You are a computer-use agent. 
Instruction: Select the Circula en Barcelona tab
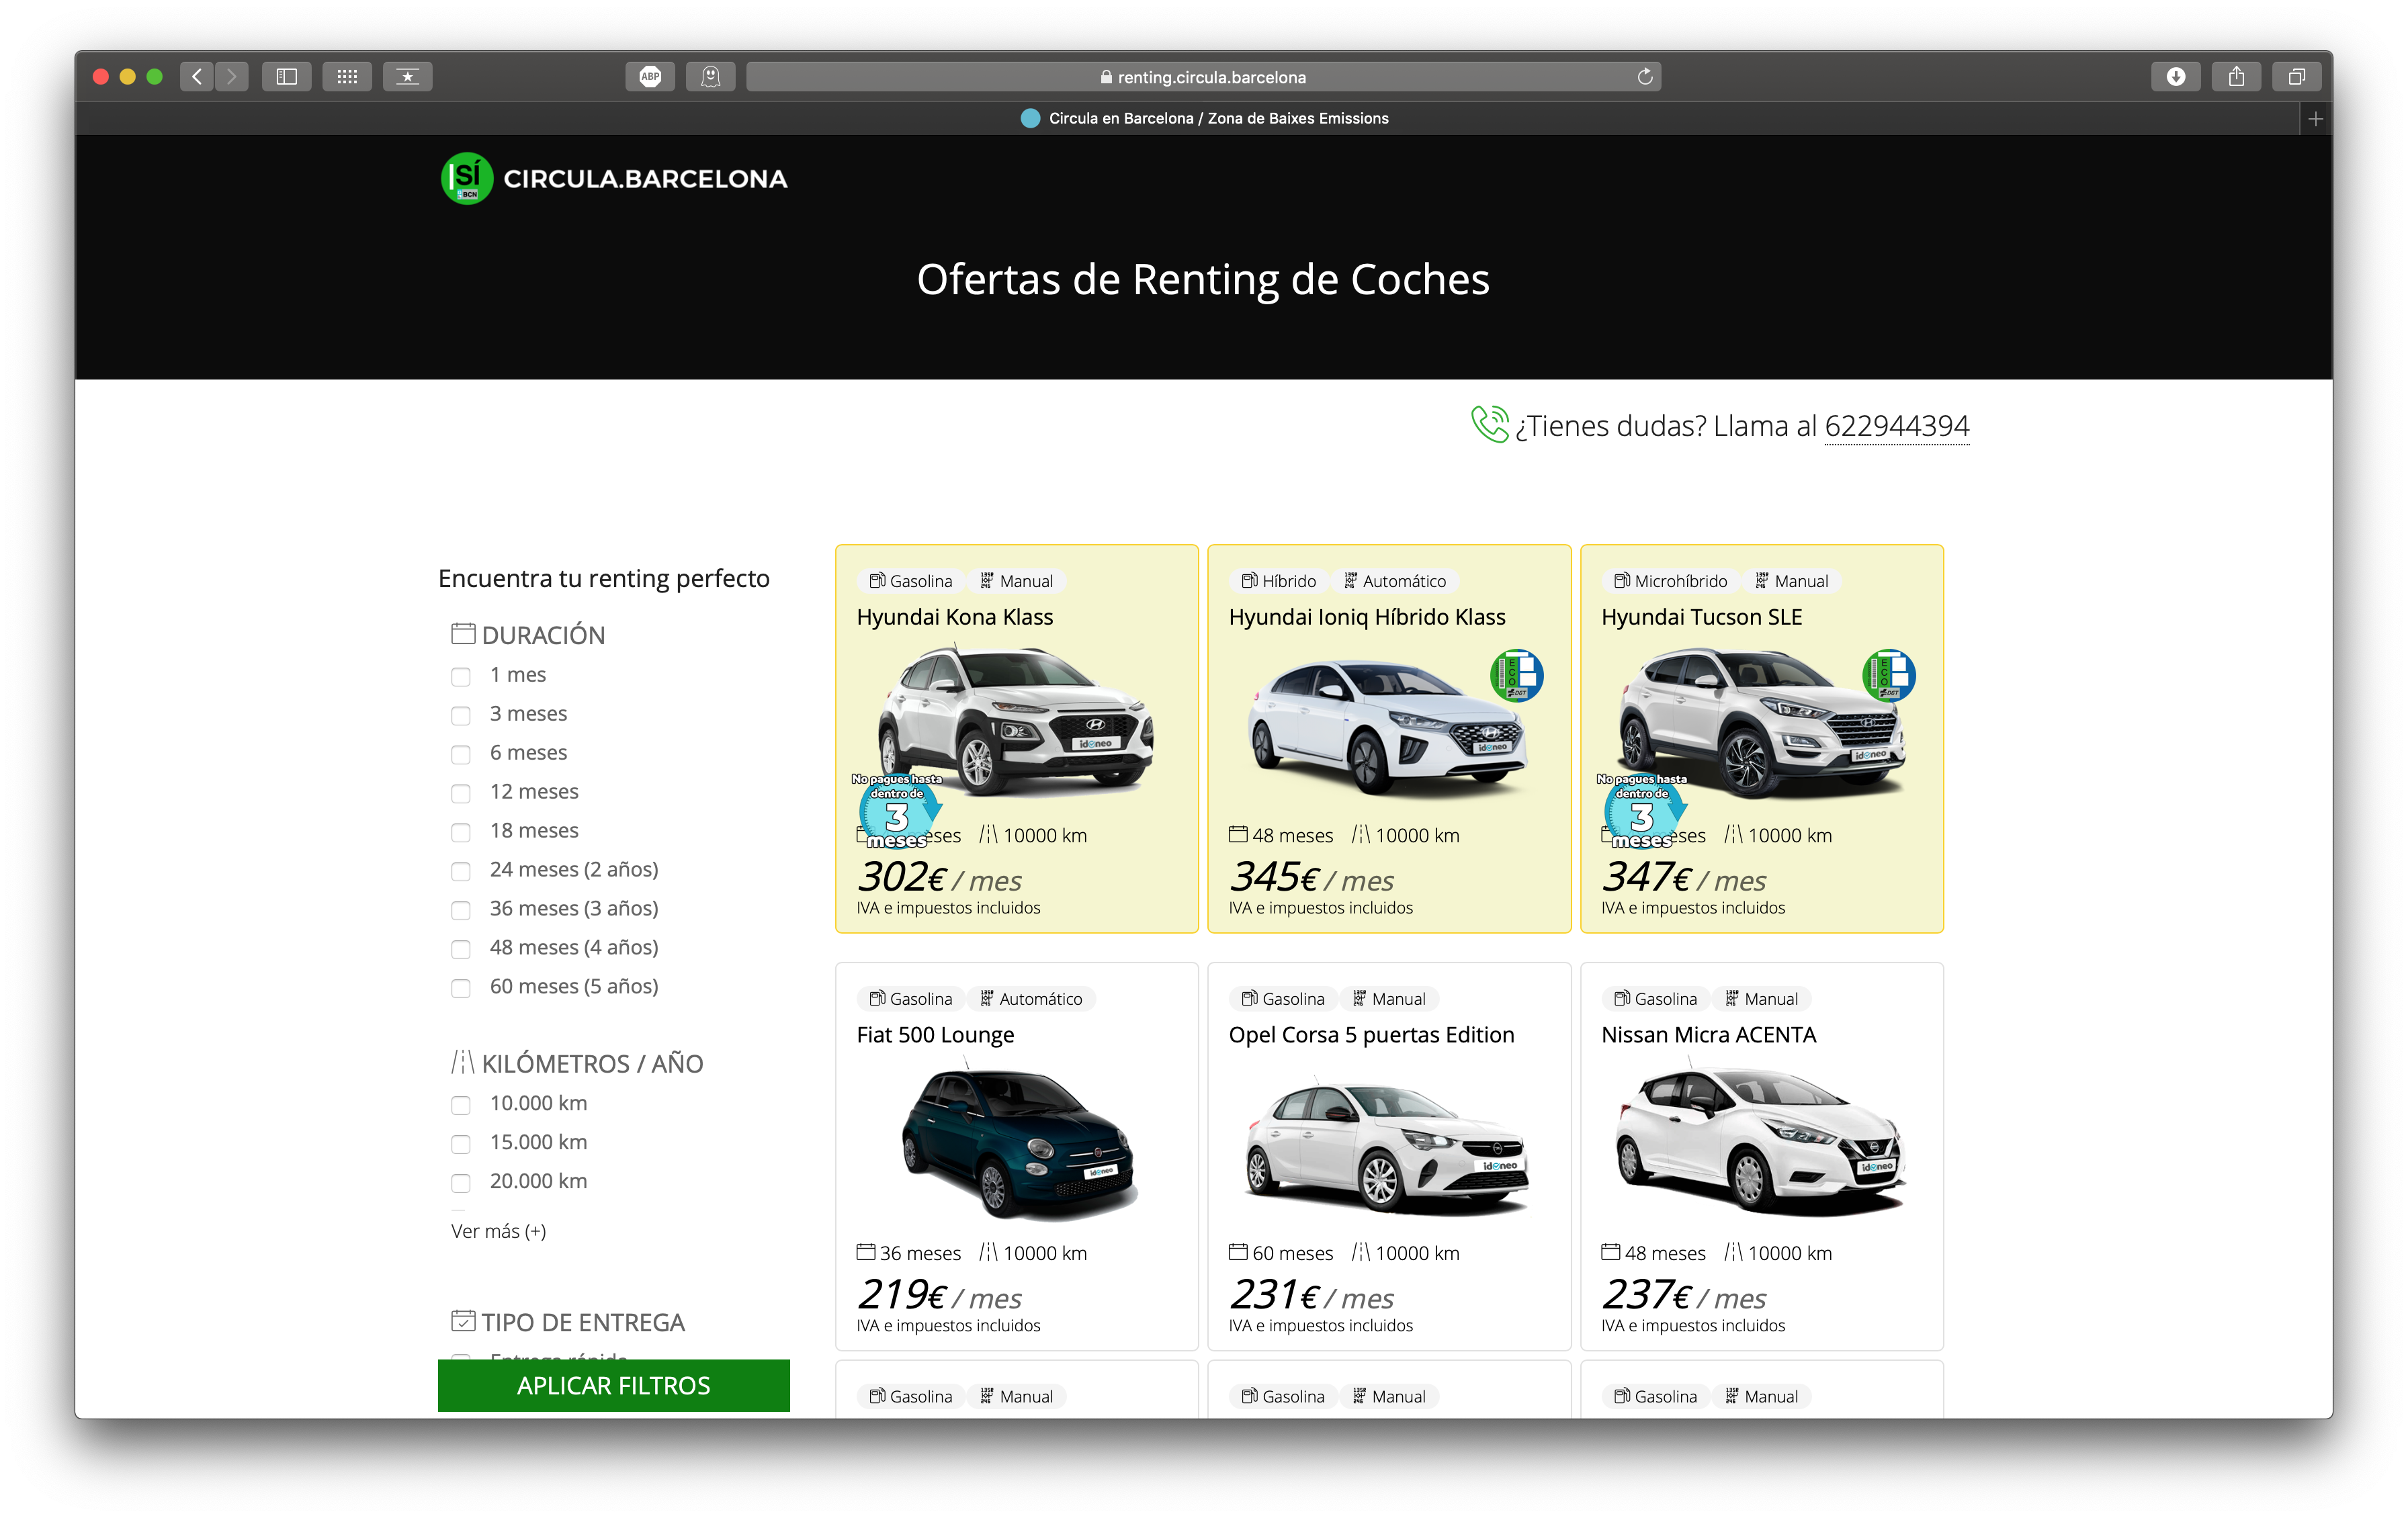(1204, 118)
